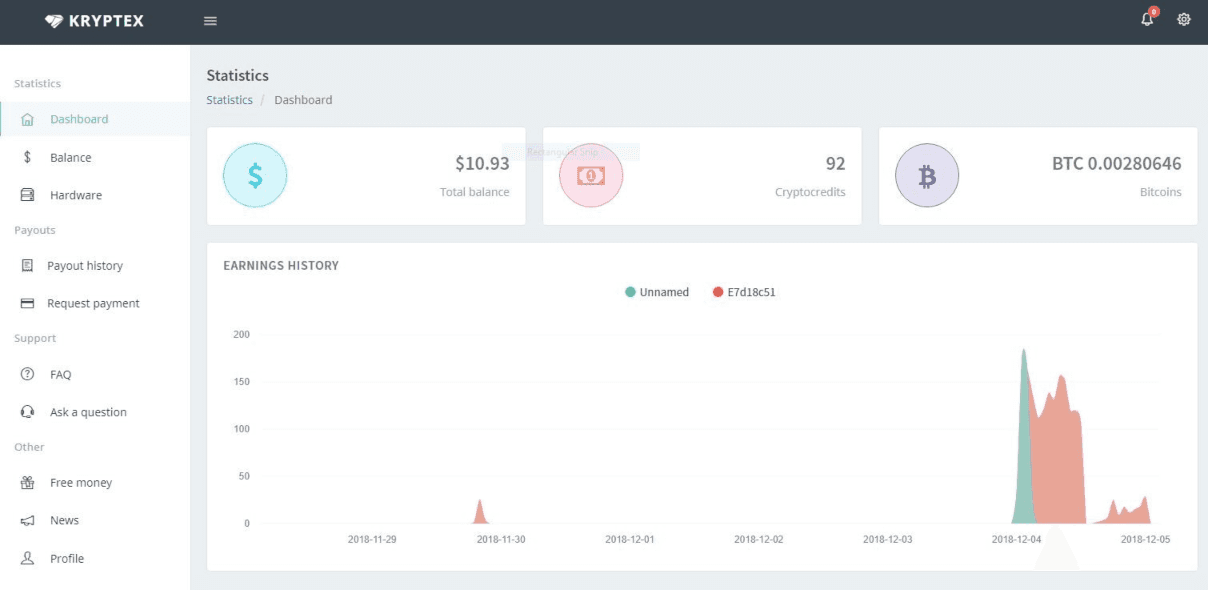Image resolution: width=1208 pixels, height=590 pixels.
Task: Select the Free money gift icon
Action: tap(27, 482)
